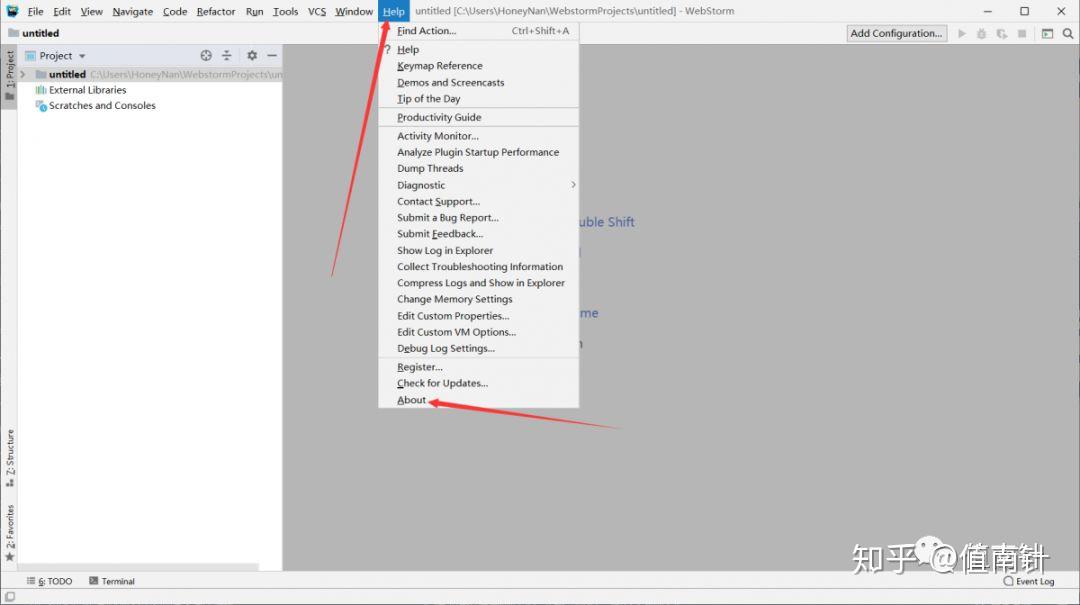Open the Navigate menu
The width and height of the screenshot is (1080, 605).
tap(133, 11)
